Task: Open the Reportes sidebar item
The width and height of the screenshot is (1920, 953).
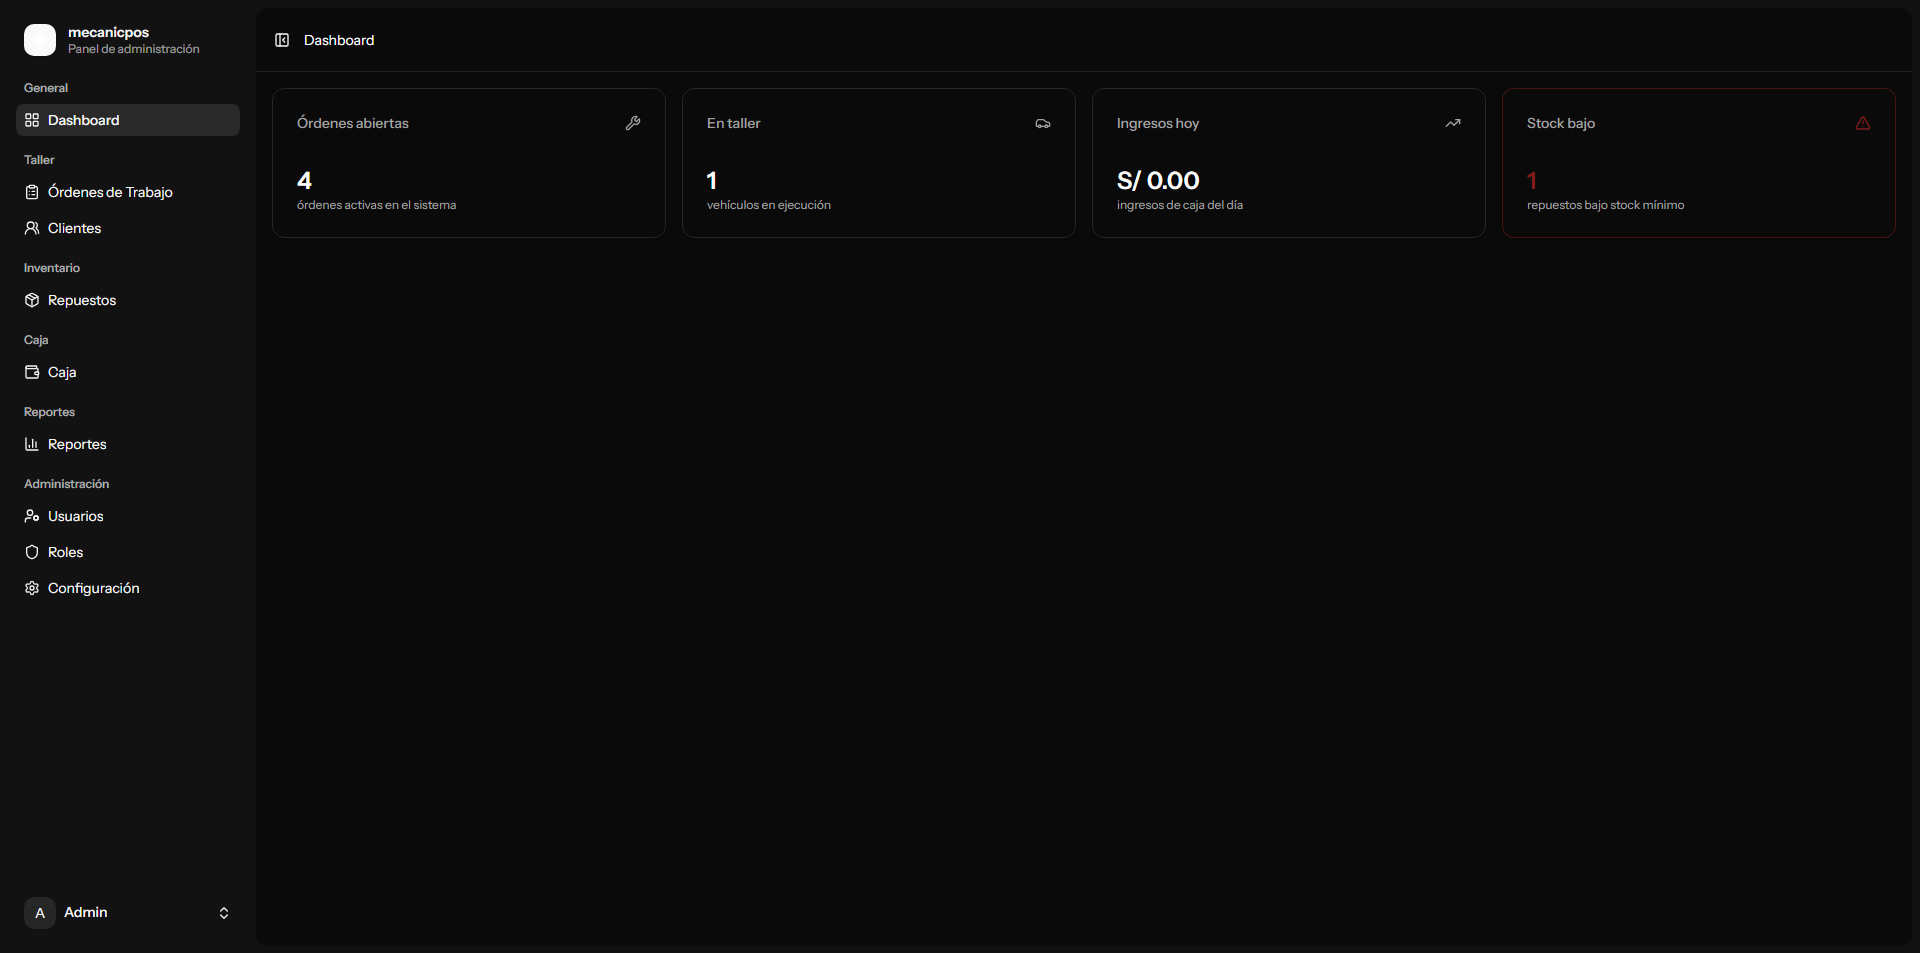Action: tap(128, 444)
